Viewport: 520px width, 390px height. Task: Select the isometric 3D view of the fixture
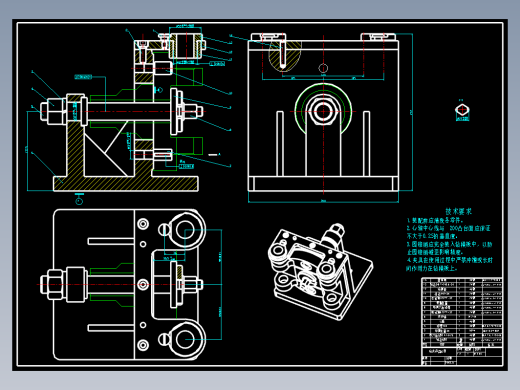pyautogui.click(x=320, y=272)
